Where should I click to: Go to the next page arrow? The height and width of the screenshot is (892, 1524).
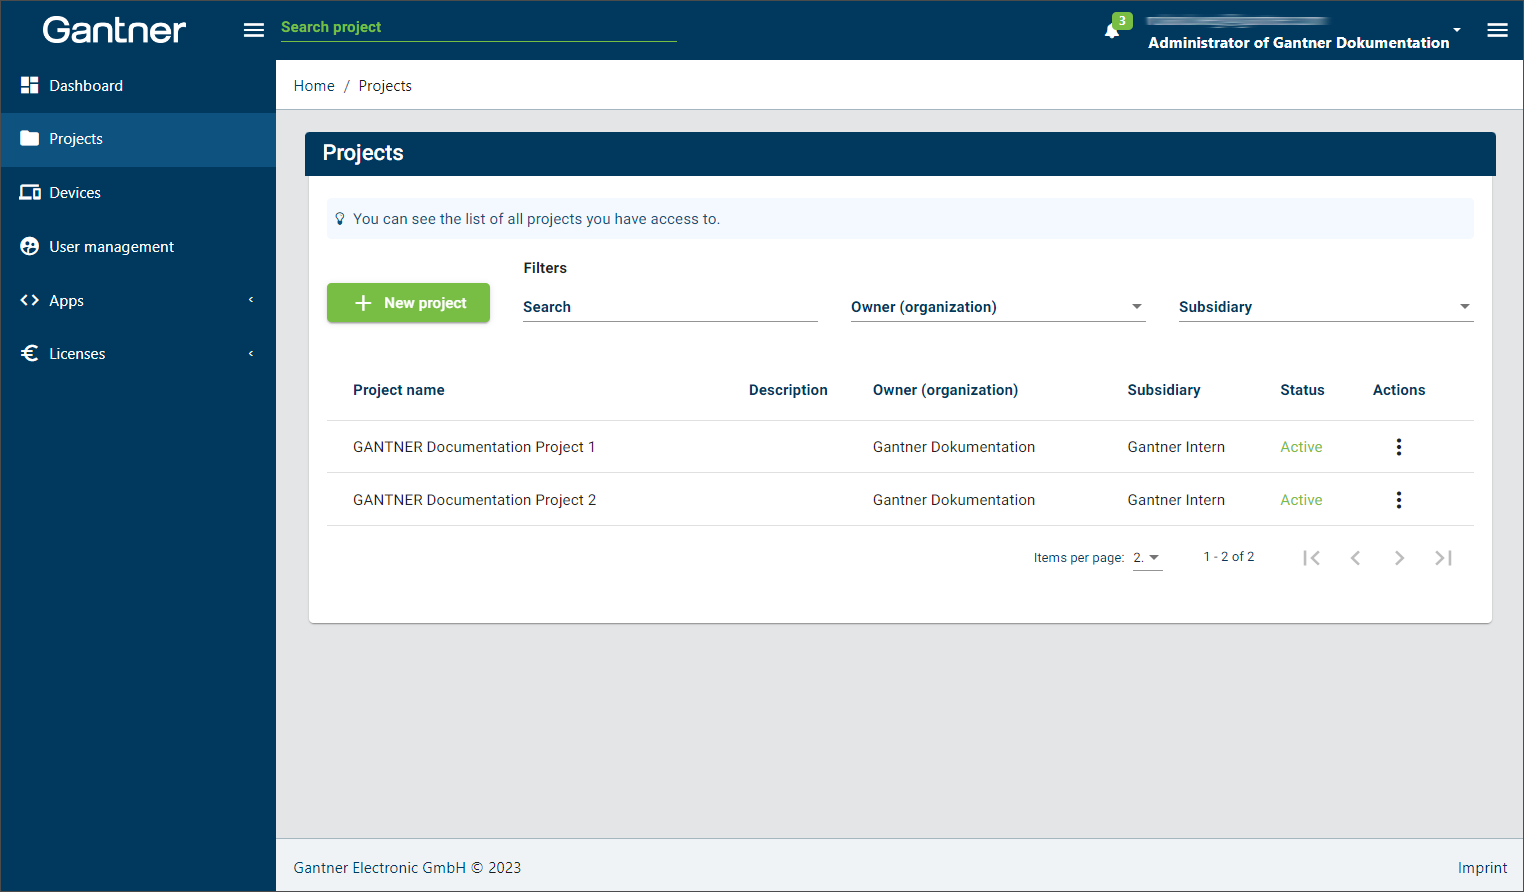[1399, 558]
